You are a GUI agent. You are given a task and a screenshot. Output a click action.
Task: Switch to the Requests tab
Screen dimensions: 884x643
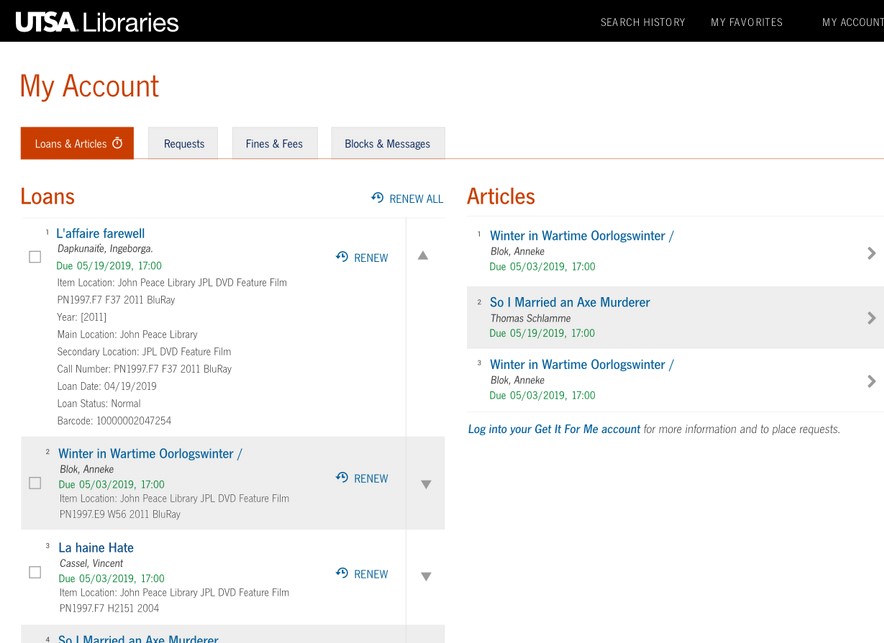(183, 143)
